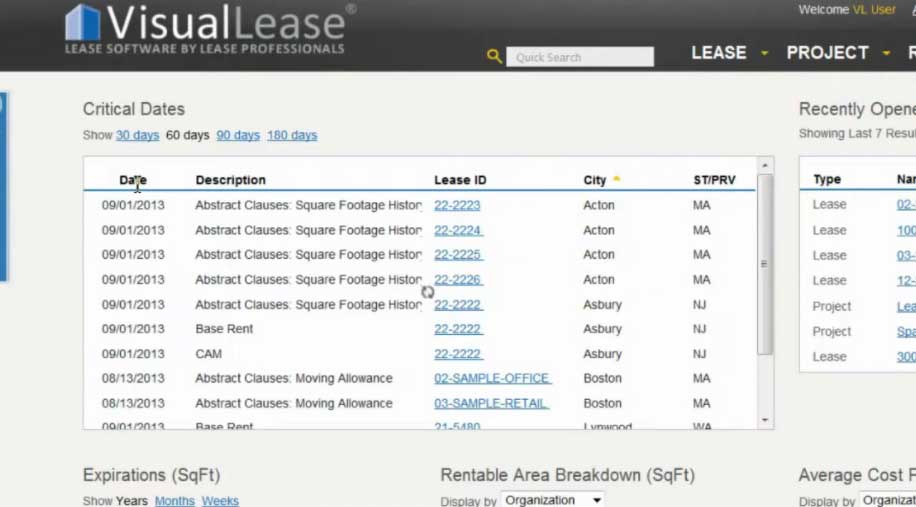Click the Critical Dates scrollbar down arrow

pos(765,421)
